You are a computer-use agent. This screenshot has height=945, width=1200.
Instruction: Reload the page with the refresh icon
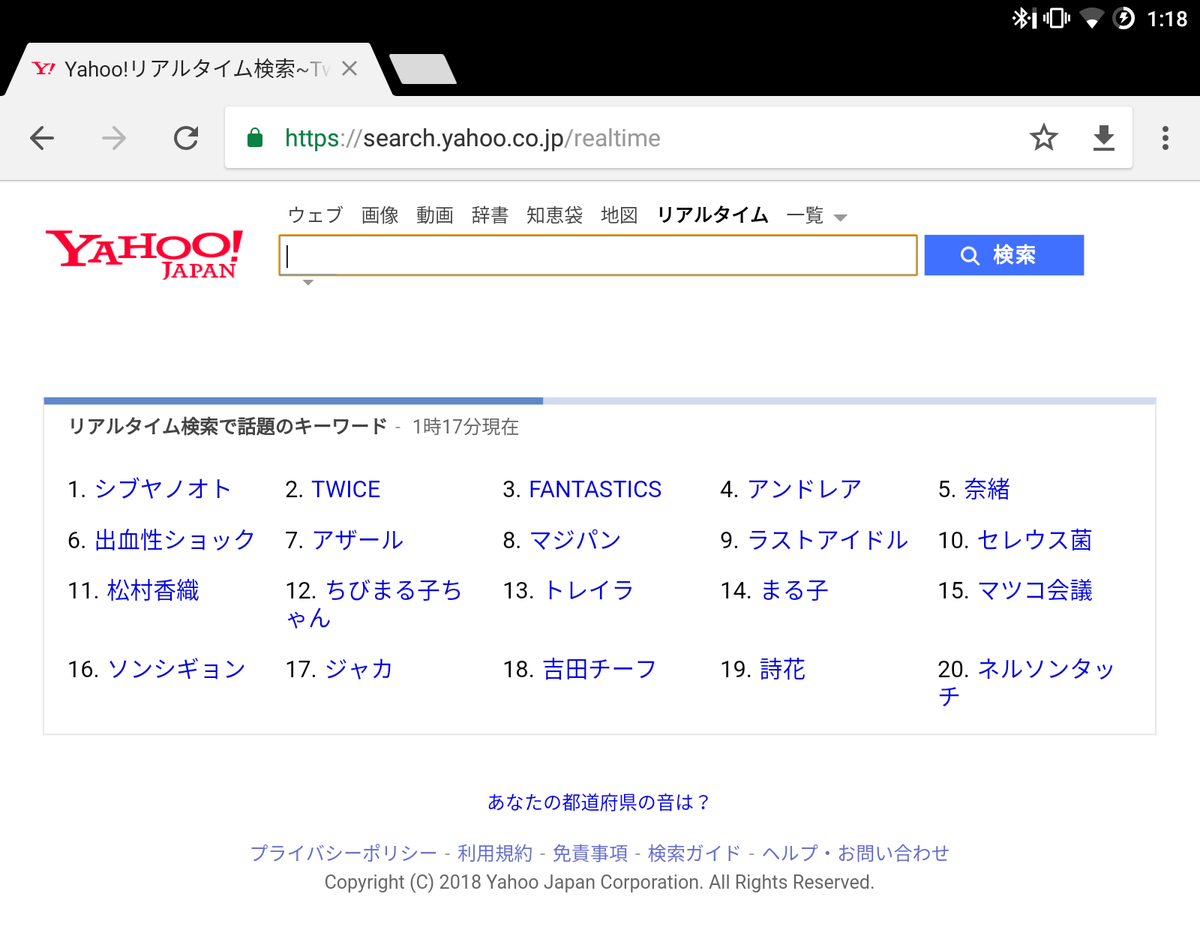pos(186,138)
